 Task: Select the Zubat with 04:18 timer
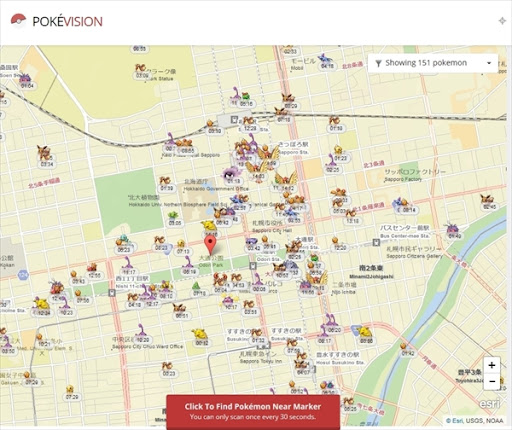click(326, 62)
